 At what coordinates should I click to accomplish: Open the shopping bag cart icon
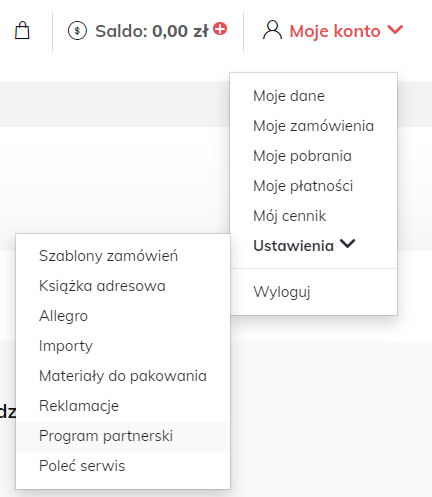(22, 31)
